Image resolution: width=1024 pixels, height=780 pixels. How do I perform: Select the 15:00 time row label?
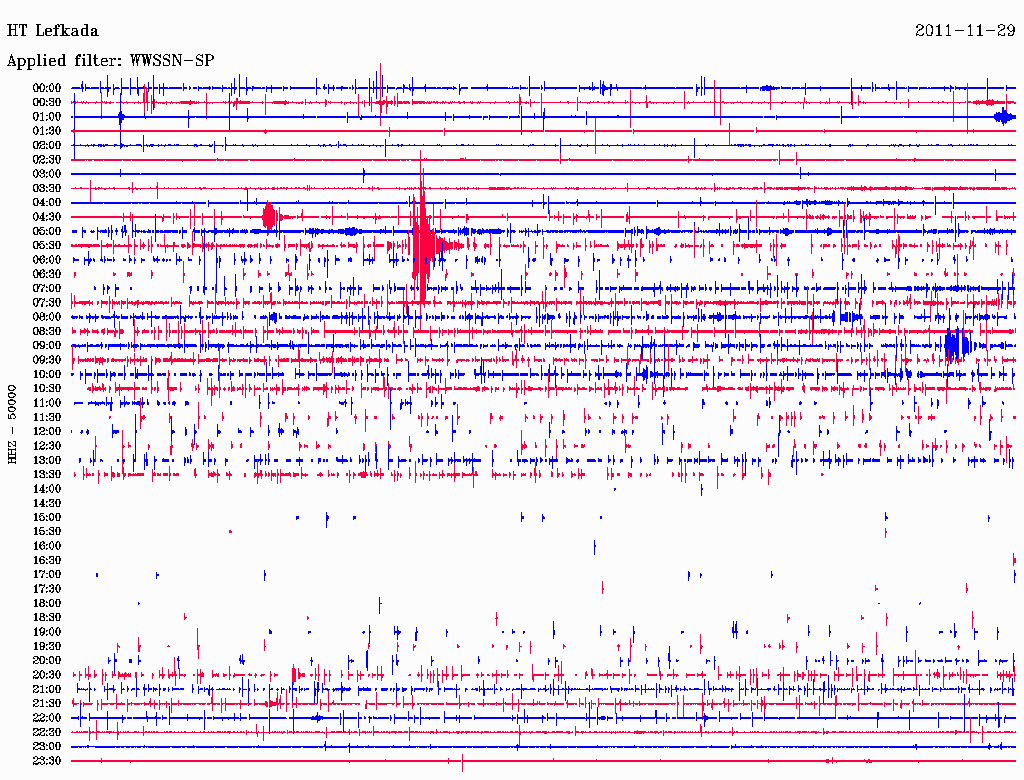(47, 517)
